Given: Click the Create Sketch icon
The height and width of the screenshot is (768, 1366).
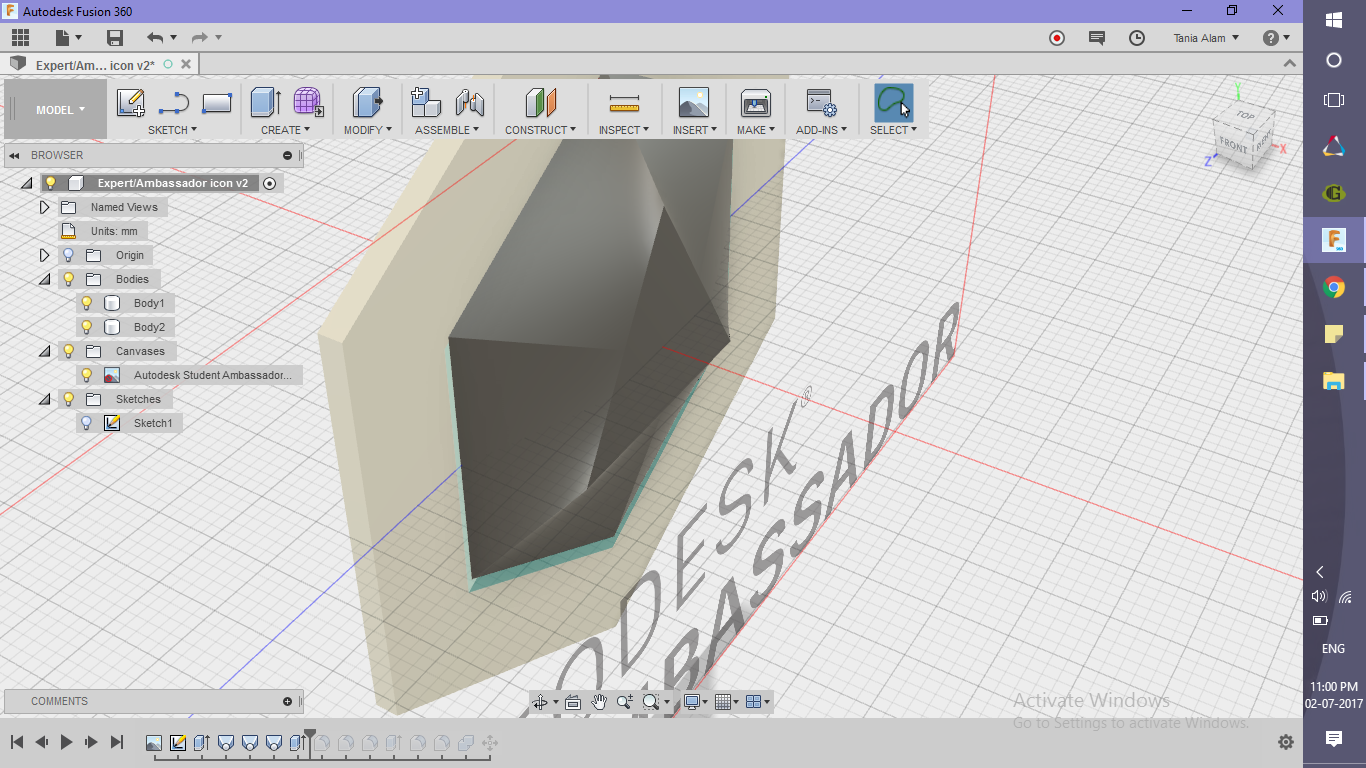Looking at the screenshot, I should pyautogui.click(x=131, y=103).
